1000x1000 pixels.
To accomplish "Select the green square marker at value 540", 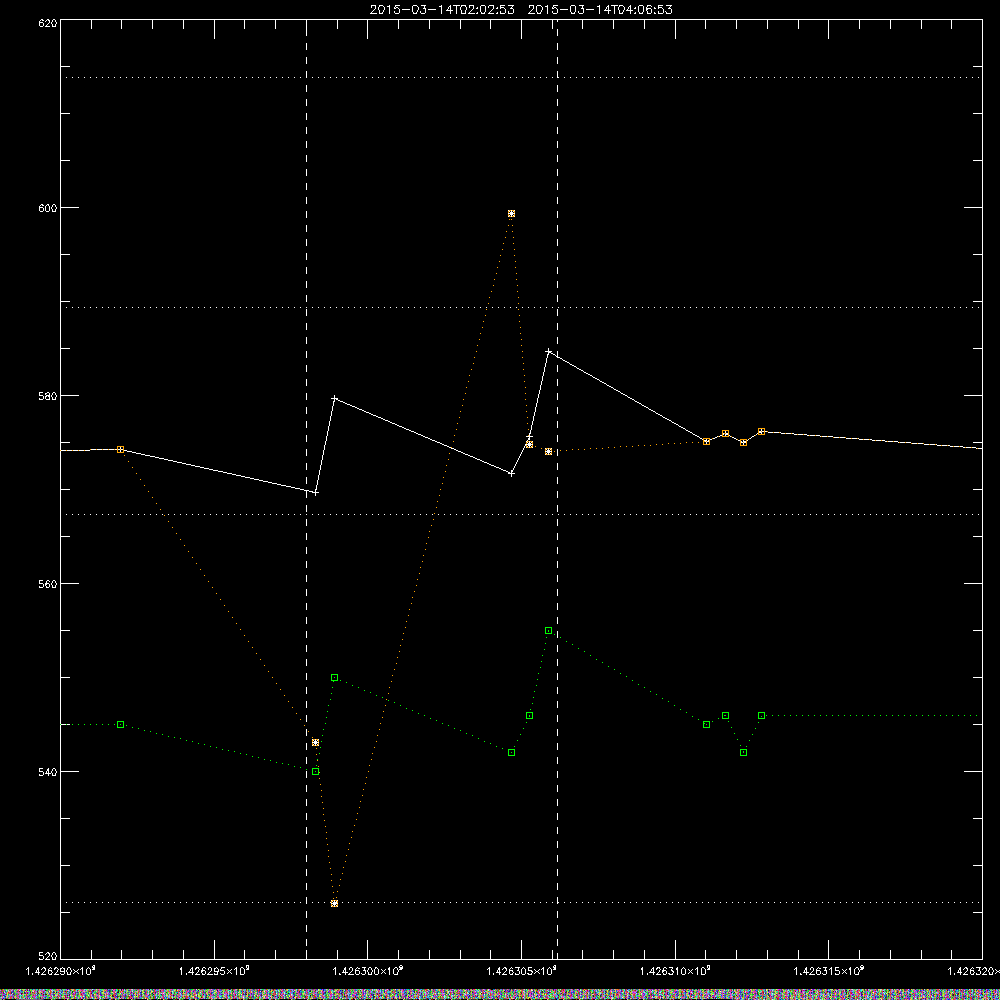I will click(x=316, y=772).
